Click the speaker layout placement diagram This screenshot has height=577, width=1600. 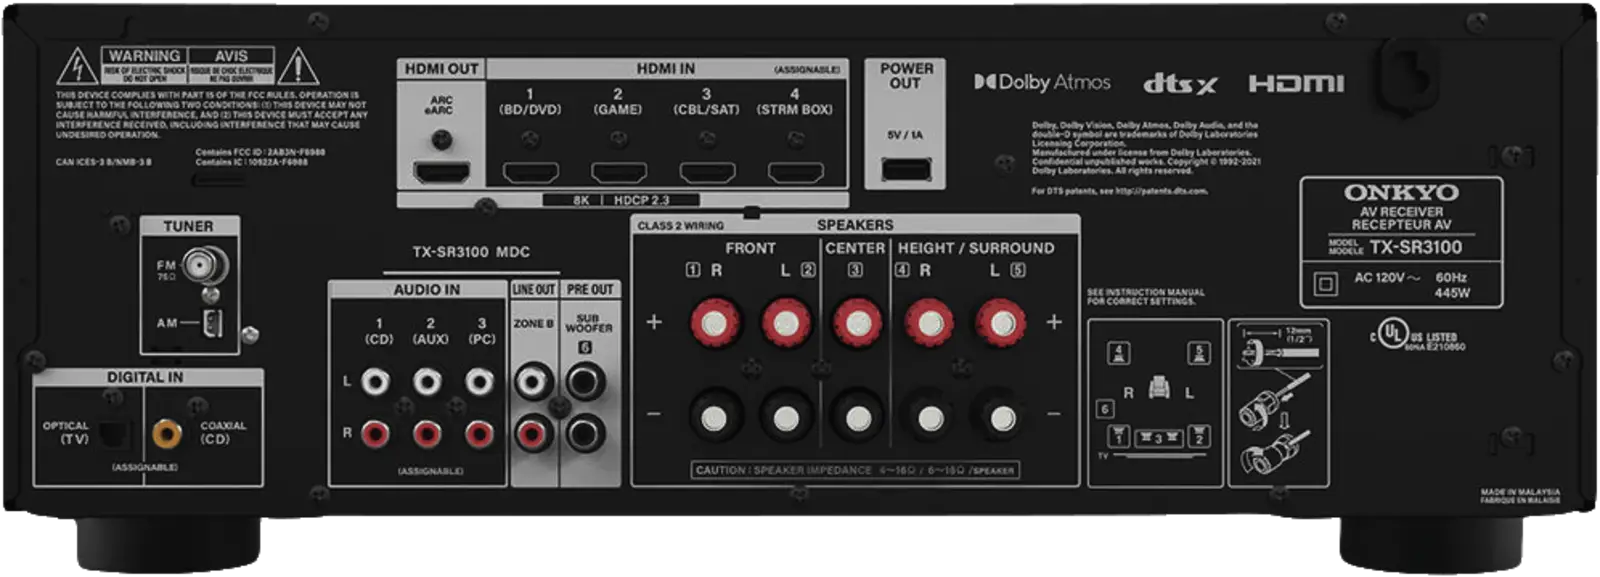pyautogui.click(x=1155, y=403)
